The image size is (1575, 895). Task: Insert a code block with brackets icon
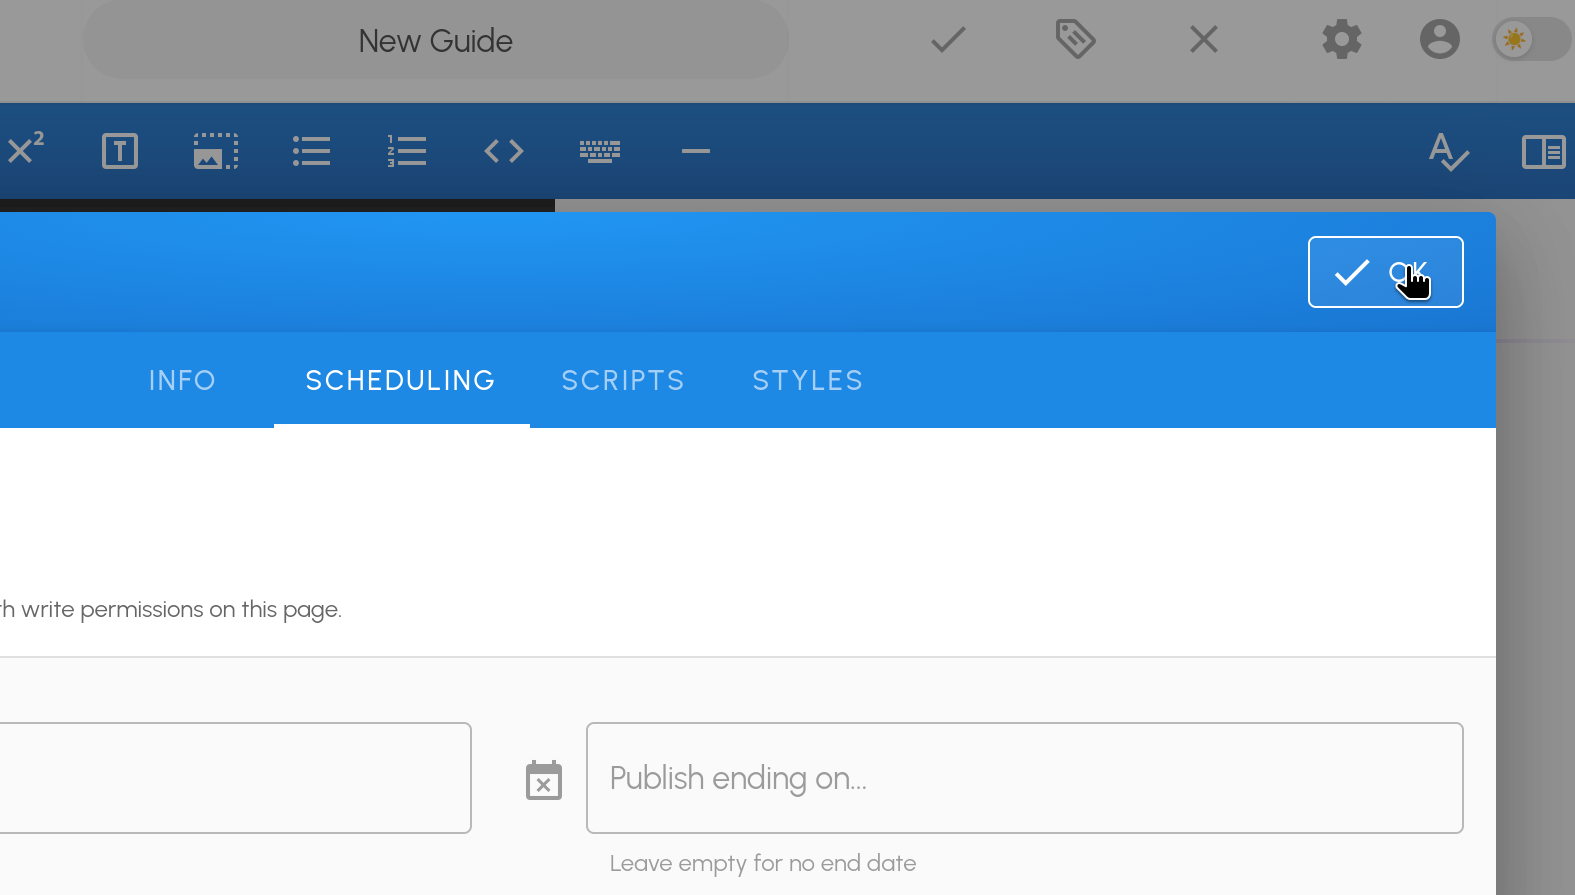point(504,151)
